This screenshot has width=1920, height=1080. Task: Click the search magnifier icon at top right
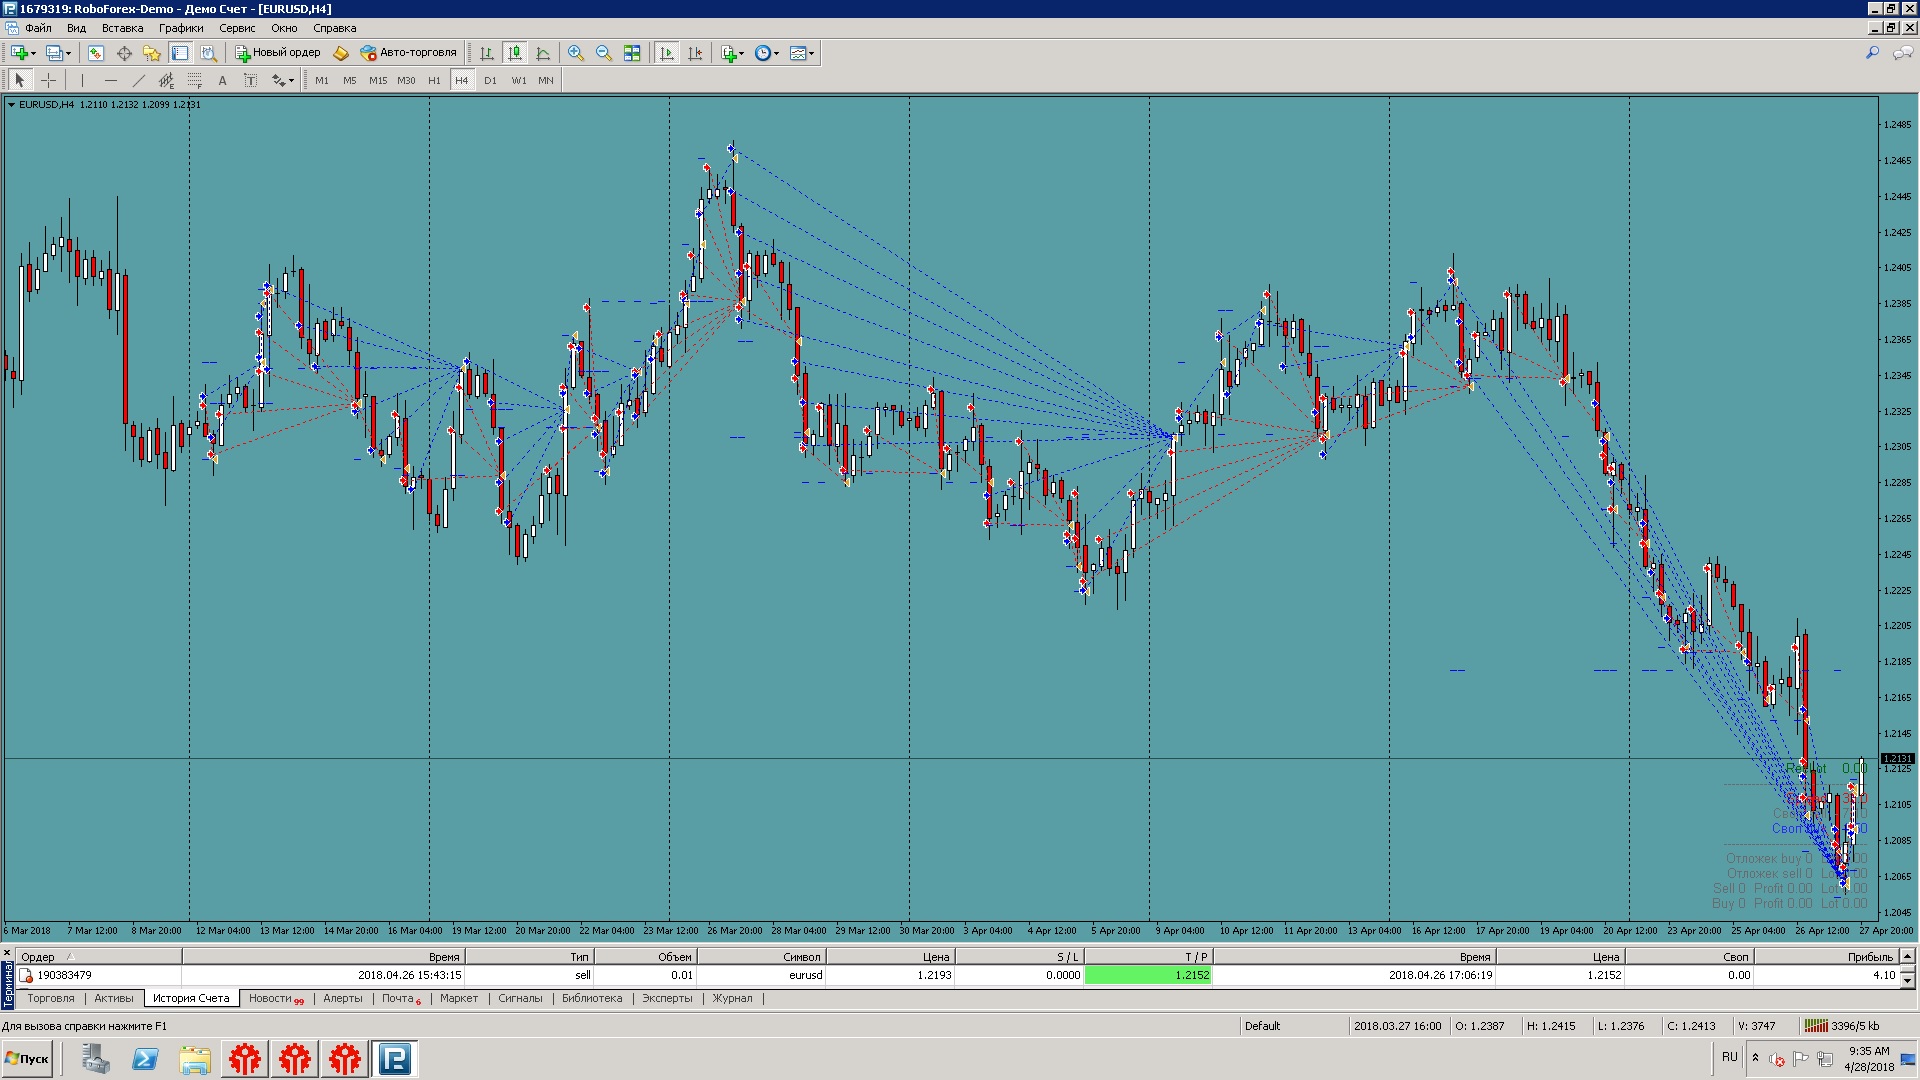coord(1873,53)
